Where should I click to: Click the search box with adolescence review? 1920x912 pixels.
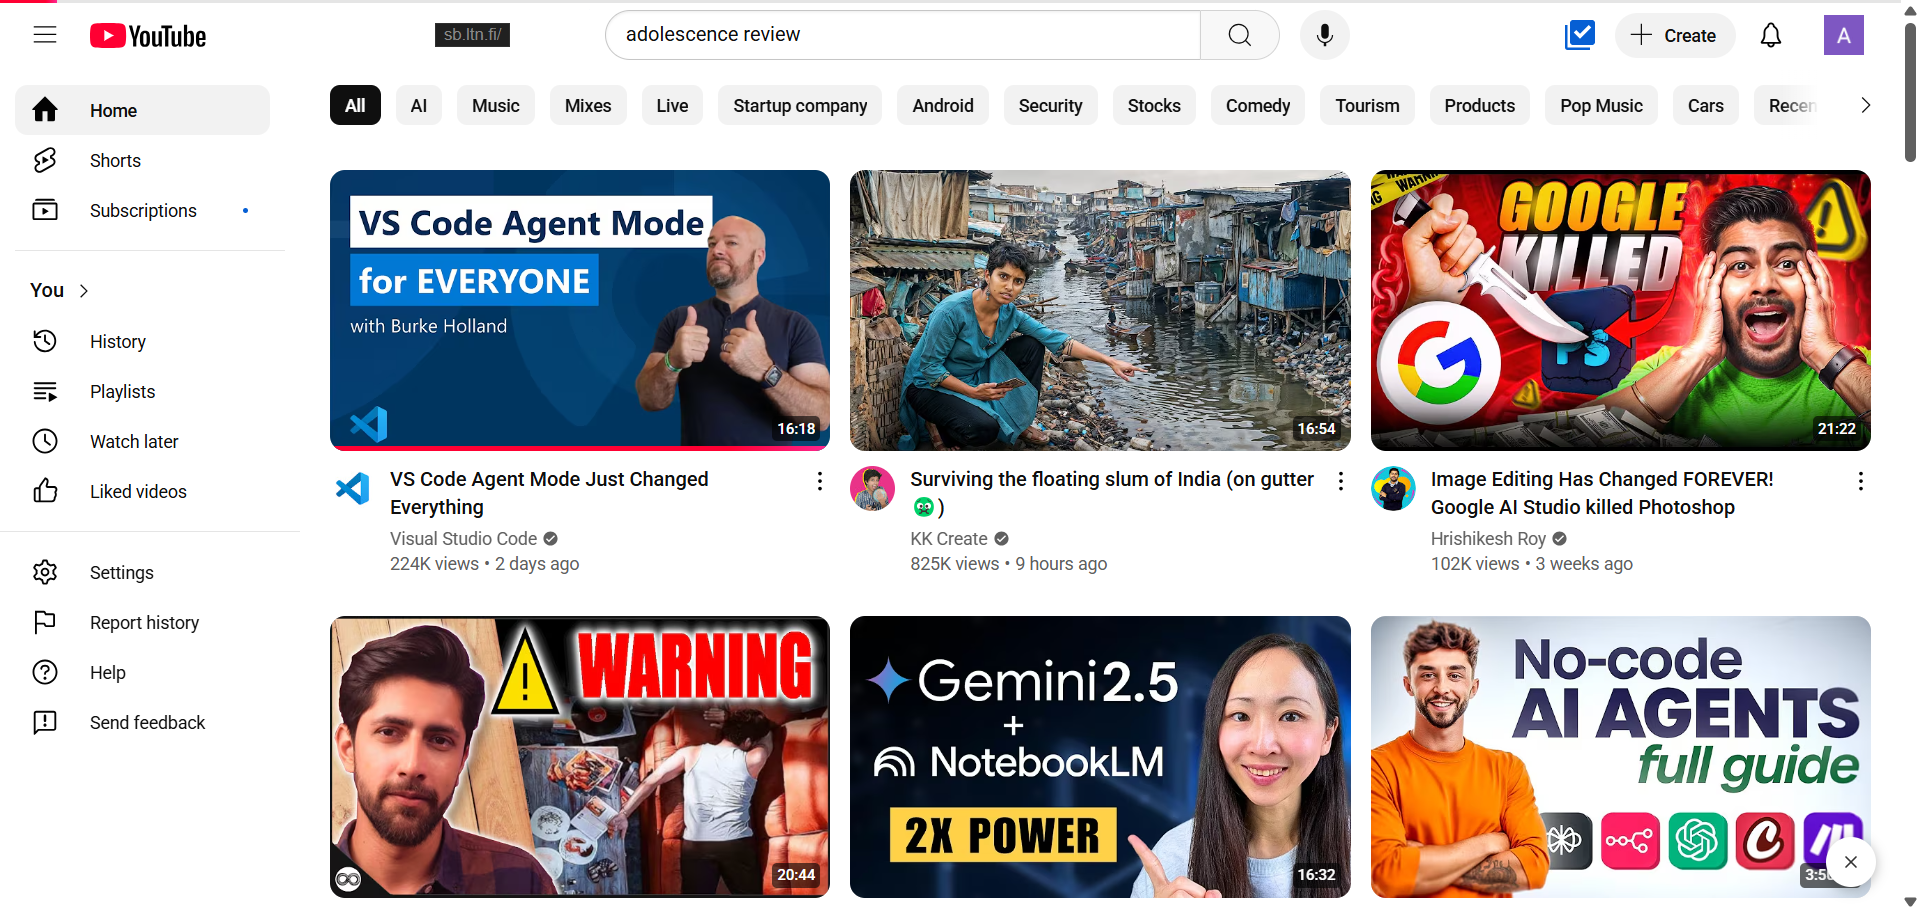tap(903, 35)
